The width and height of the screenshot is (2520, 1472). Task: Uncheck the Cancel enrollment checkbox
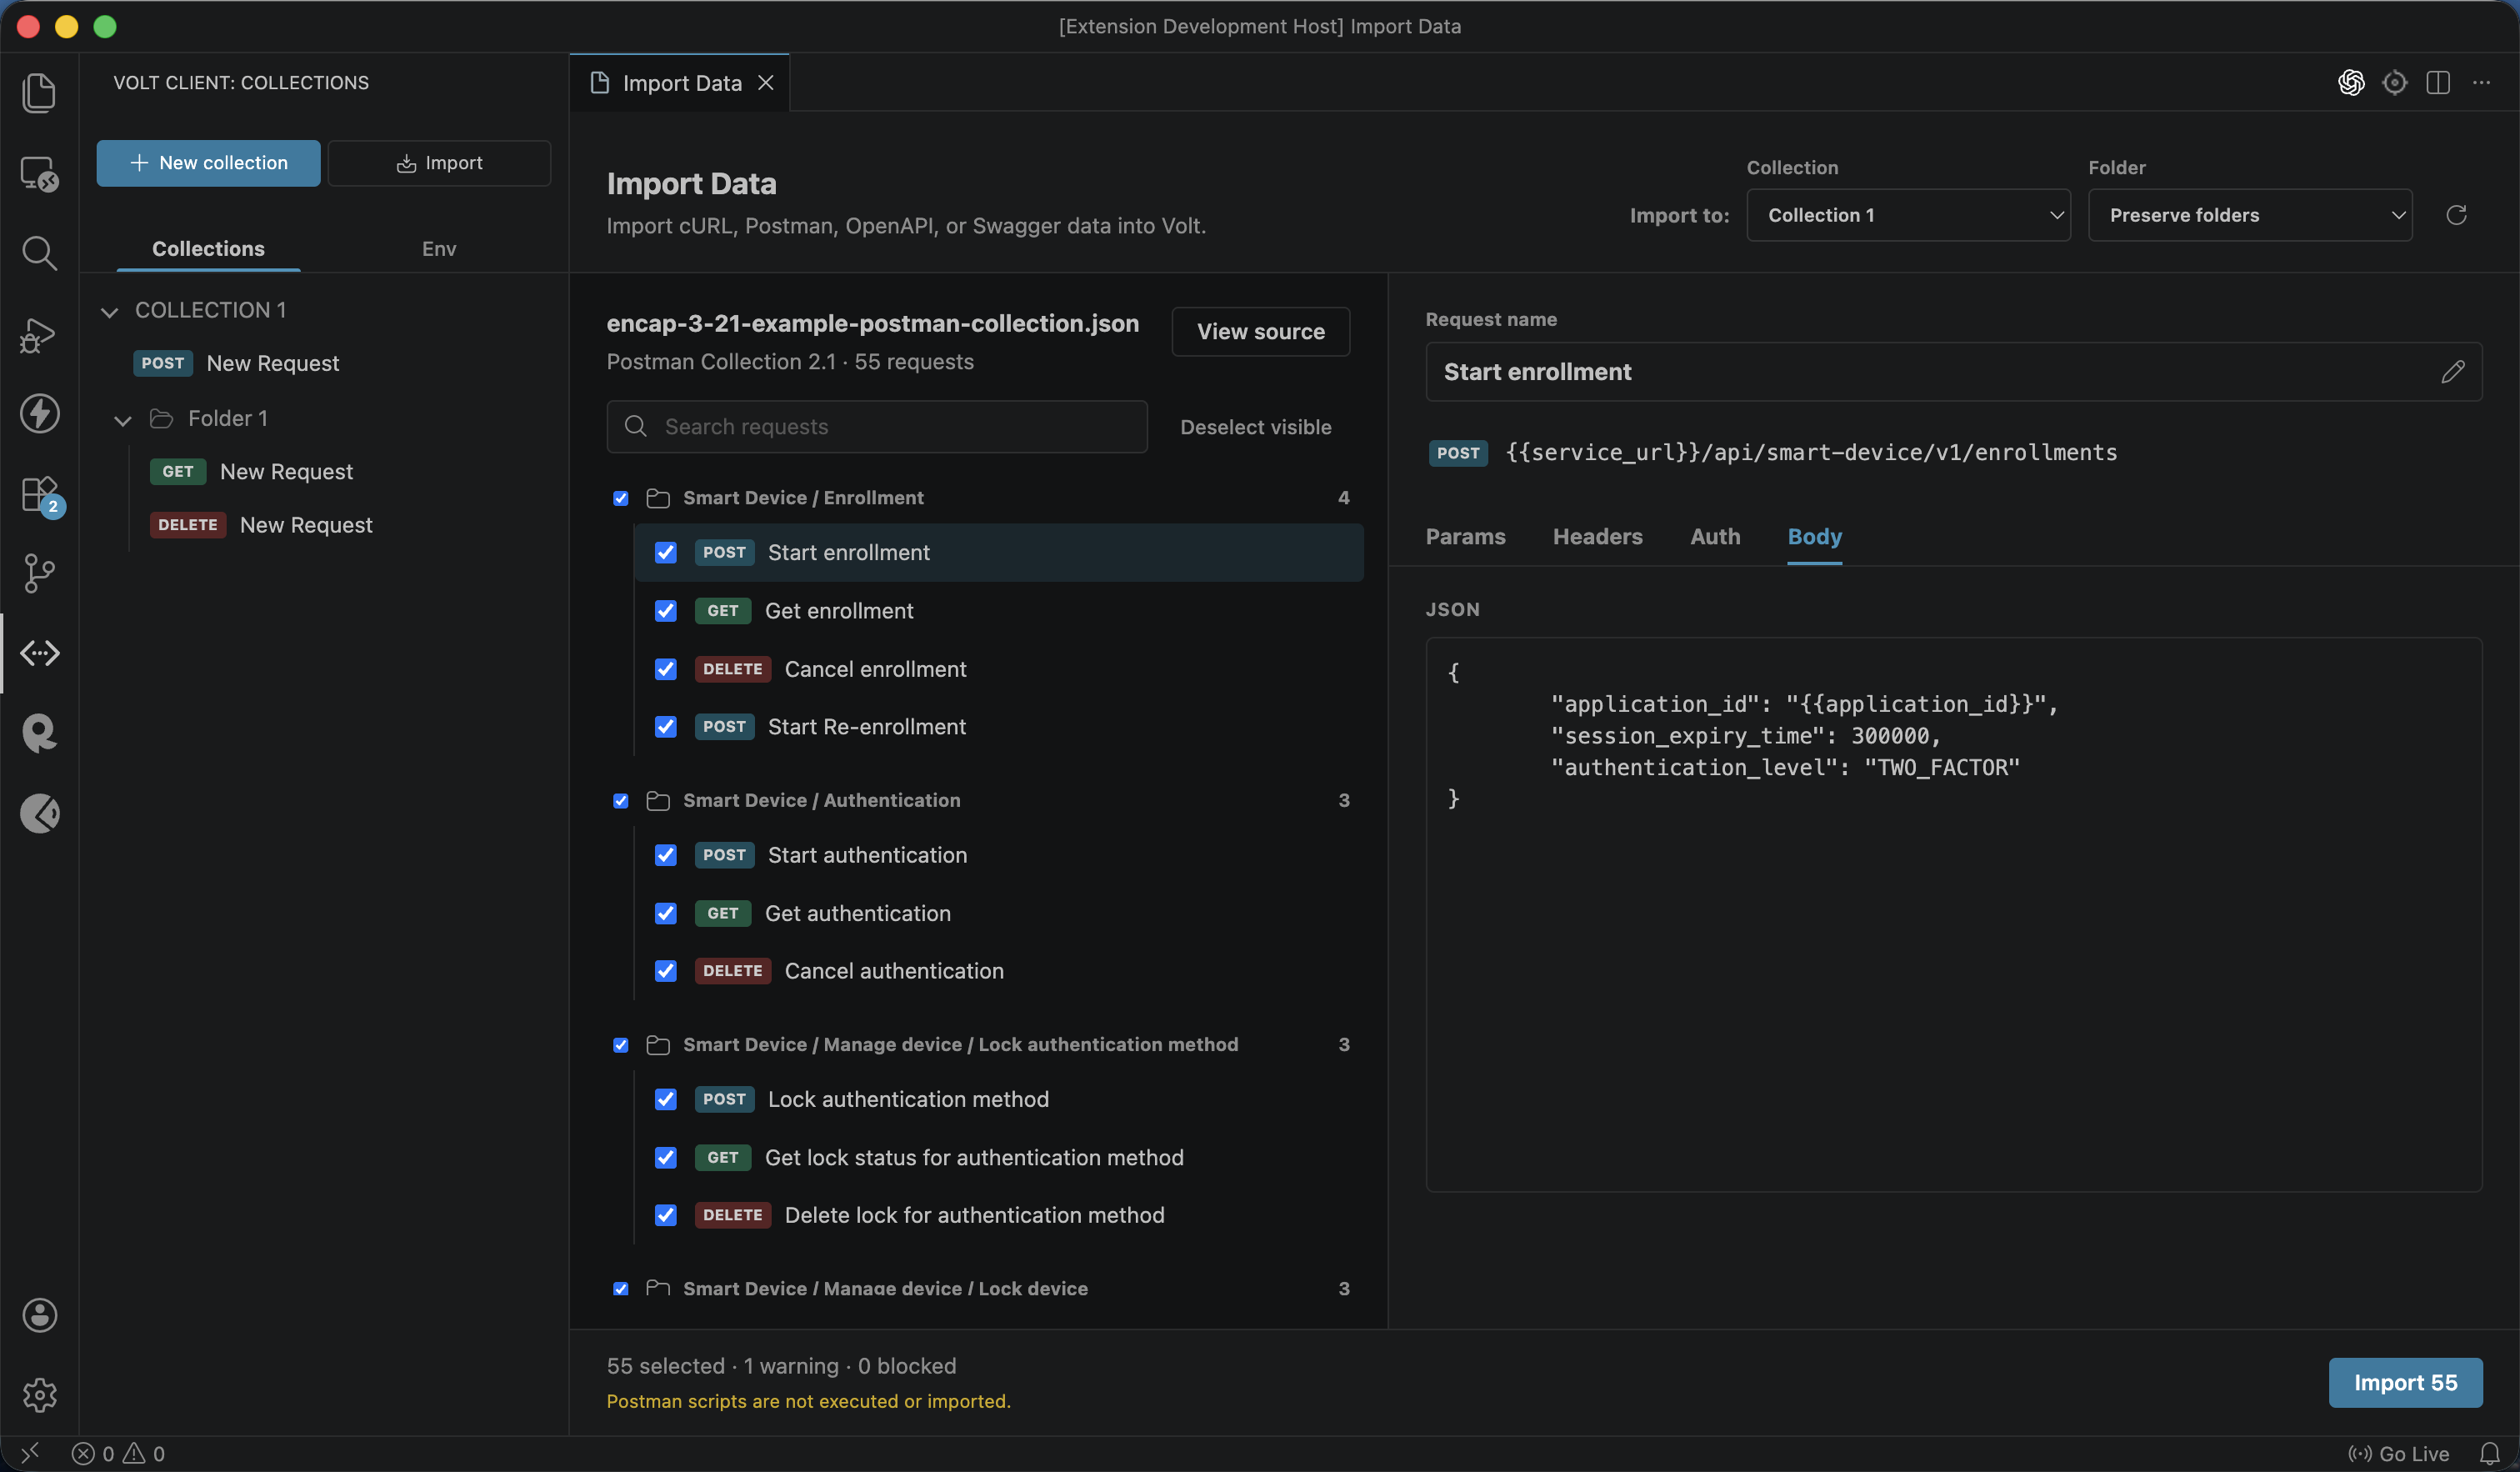(666, 669)
